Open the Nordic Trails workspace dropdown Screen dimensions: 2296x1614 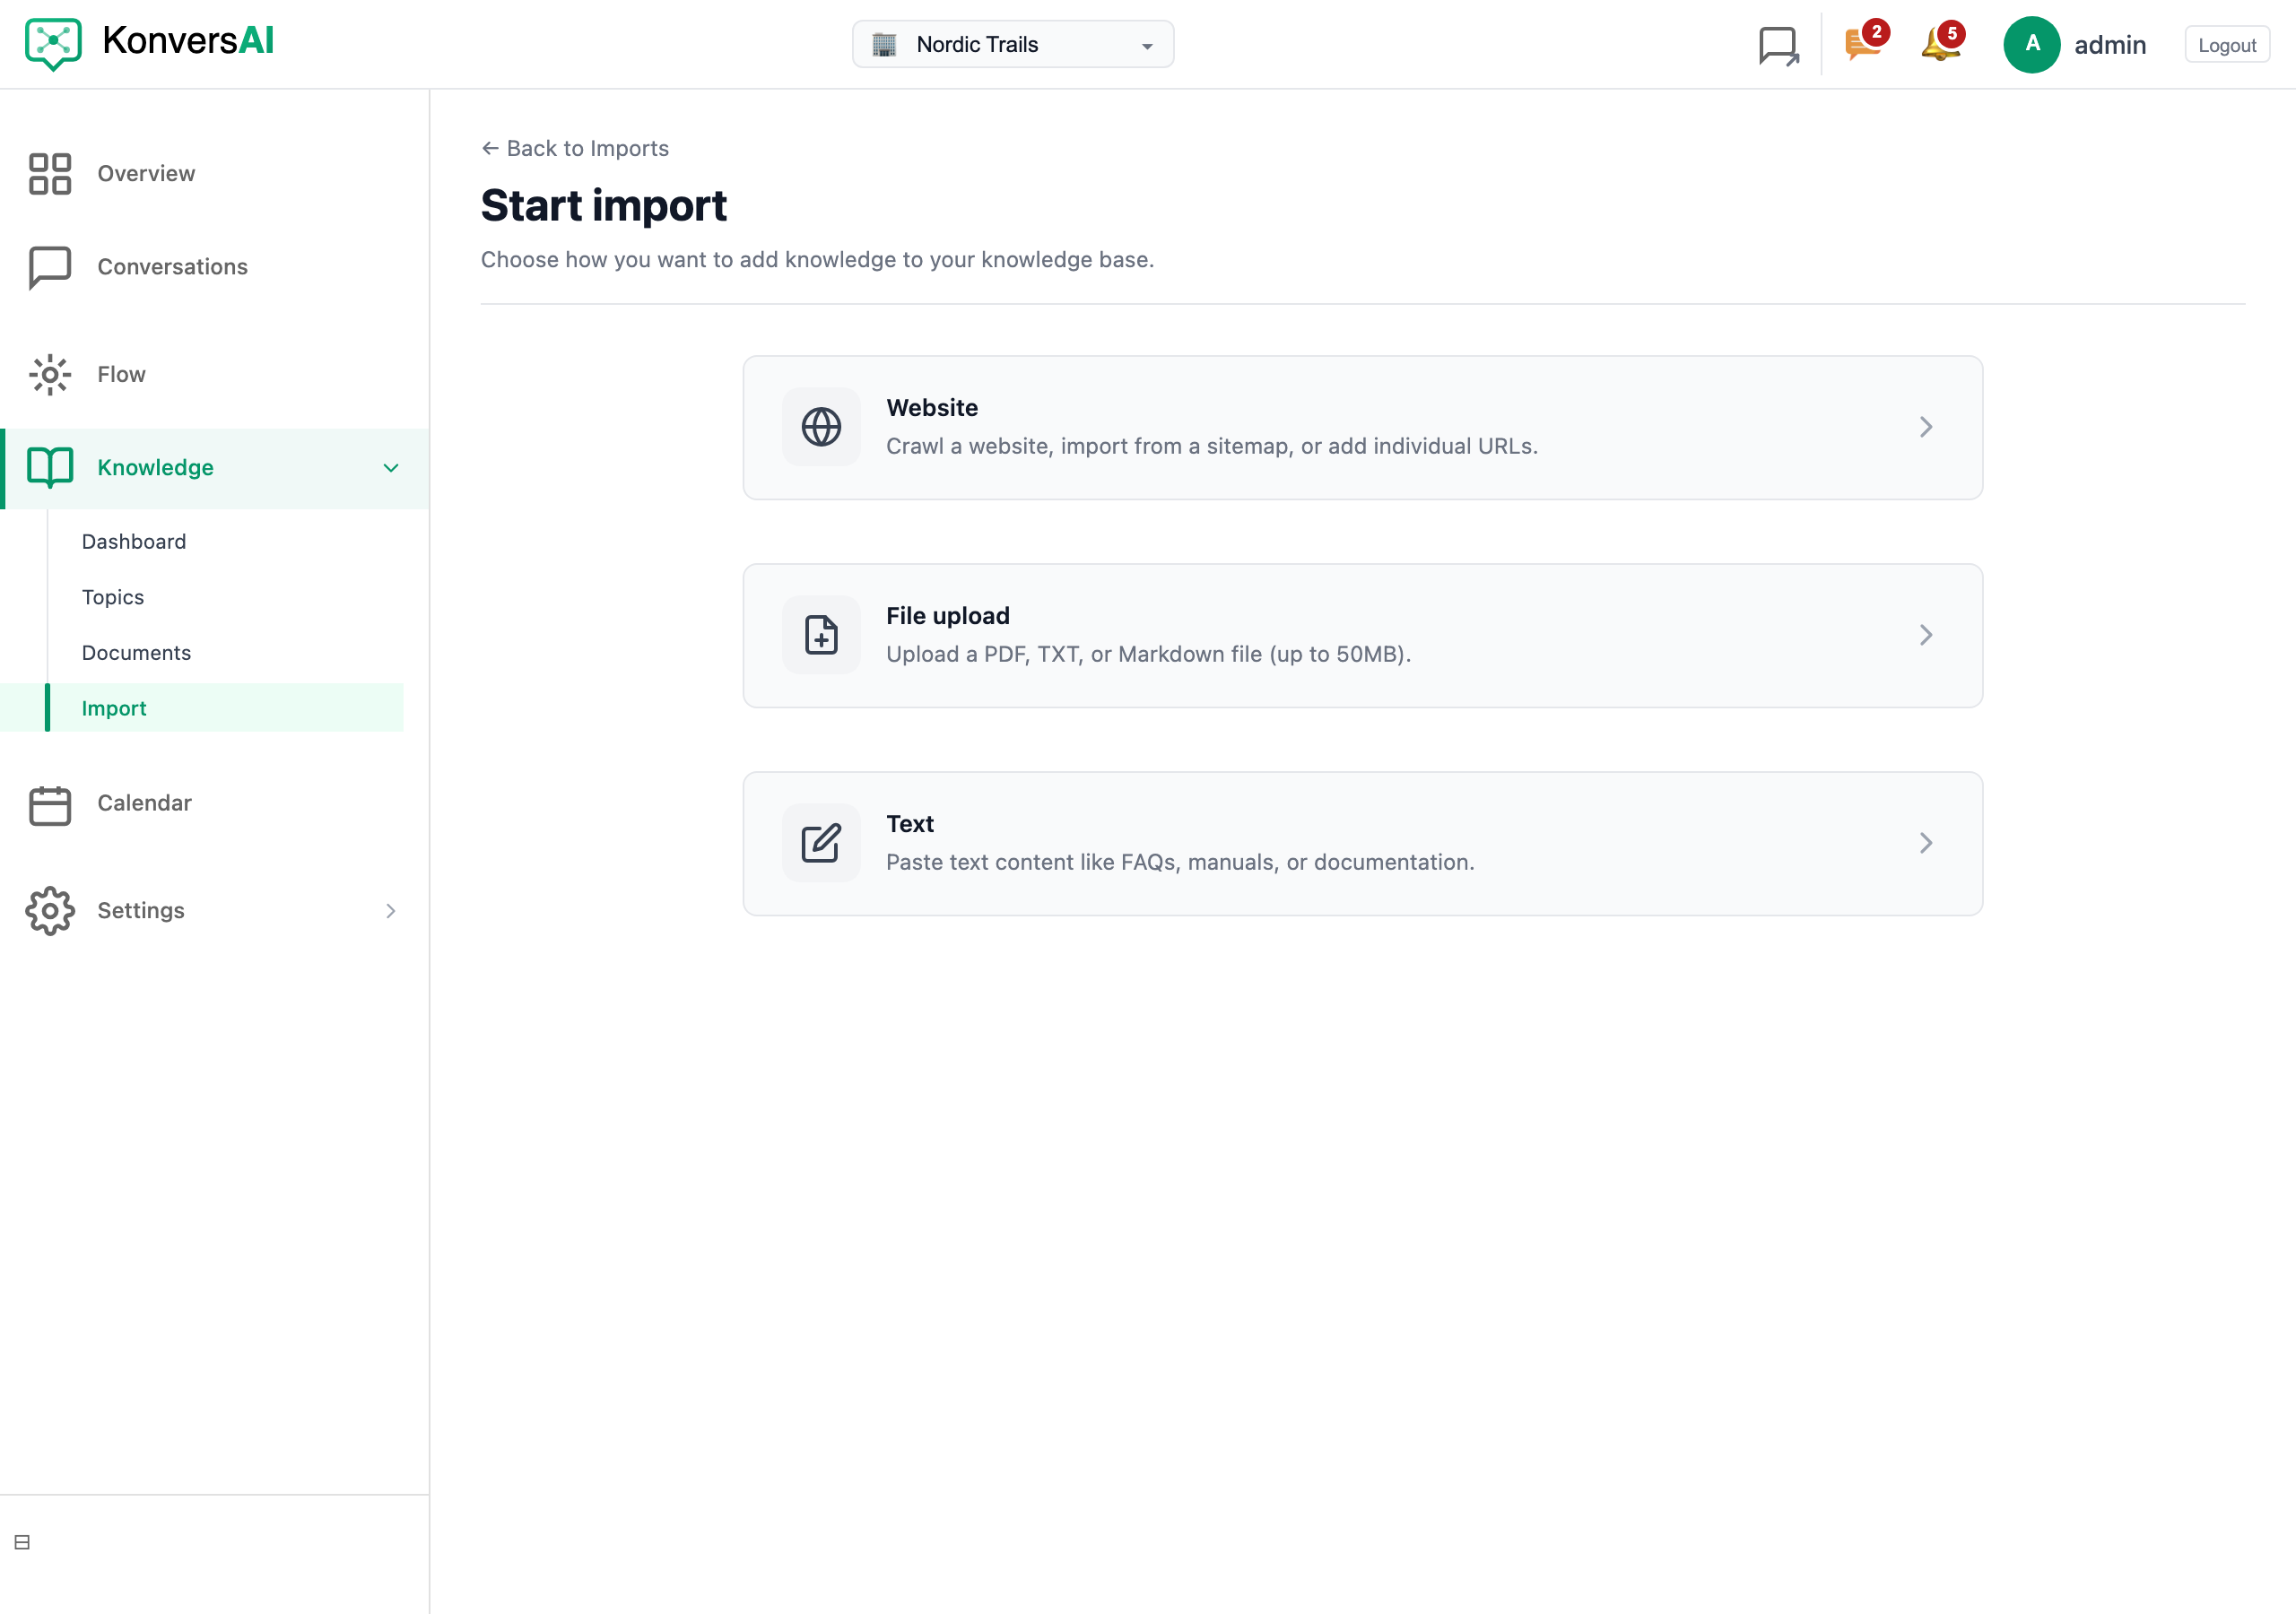(1012, 44)
